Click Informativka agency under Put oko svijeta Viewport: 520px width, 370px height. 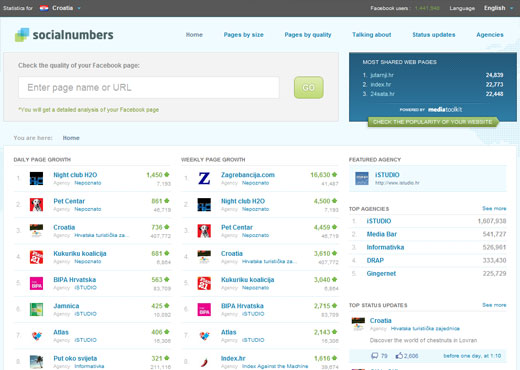[x=89, y=366]
